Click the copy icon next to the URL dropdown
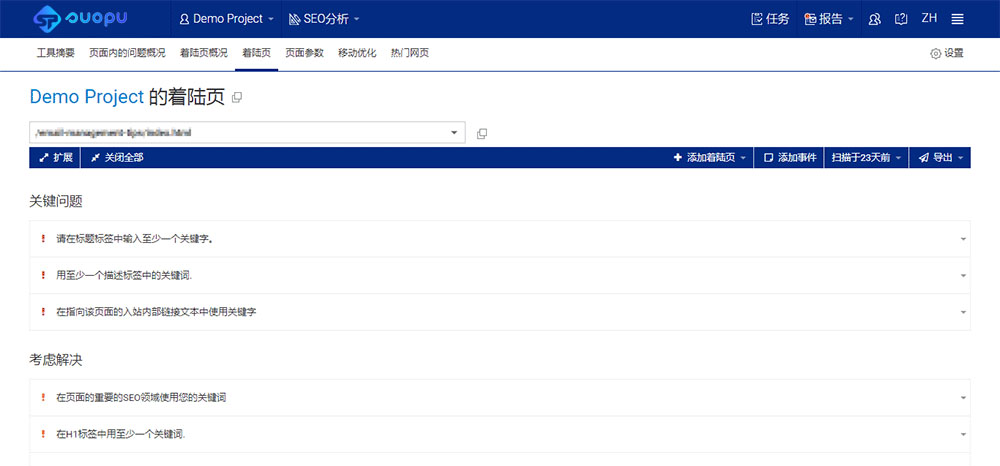The height and width of the screenshot is (466, 1000). click(482, 133)
